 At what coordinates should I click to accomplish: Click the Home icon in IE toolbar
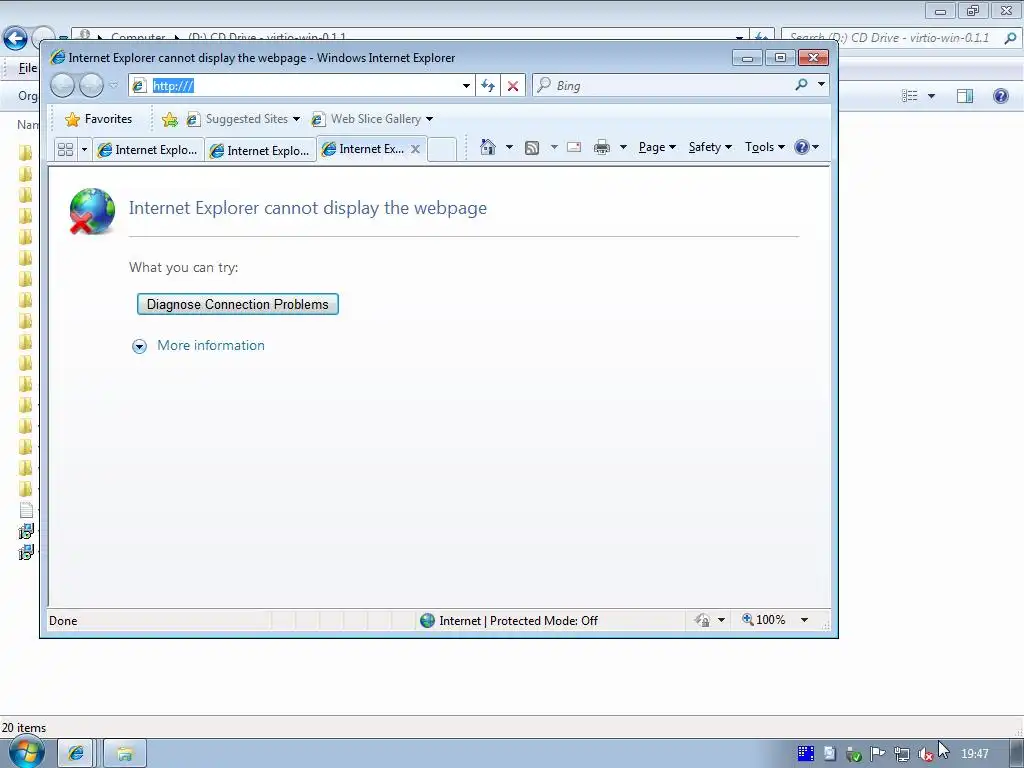(487, 147)
